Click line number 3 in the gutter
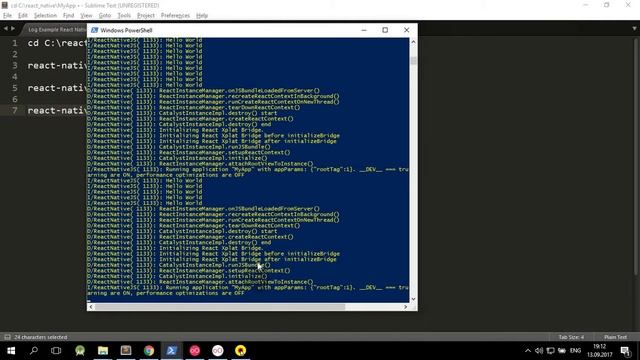The image size is (640, 360). pyautogui.click(x=15, y=65)
